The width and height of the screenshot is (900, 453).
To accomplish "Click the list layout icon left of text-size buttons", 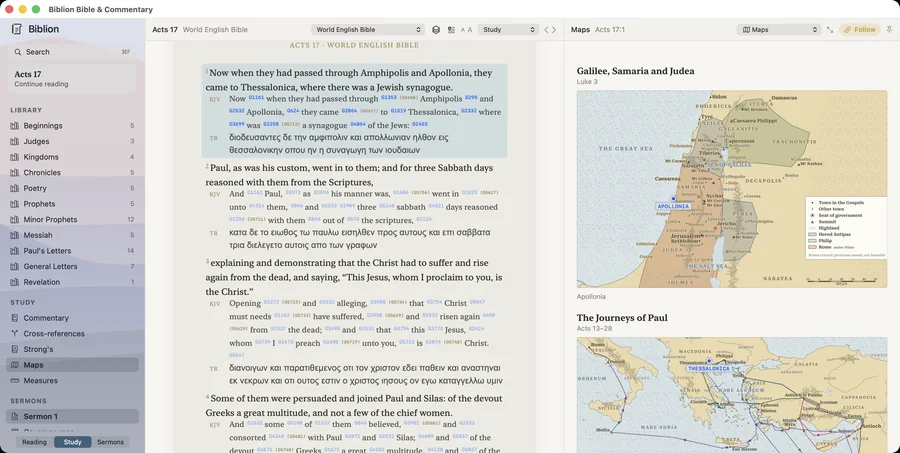I will point(451,30).
